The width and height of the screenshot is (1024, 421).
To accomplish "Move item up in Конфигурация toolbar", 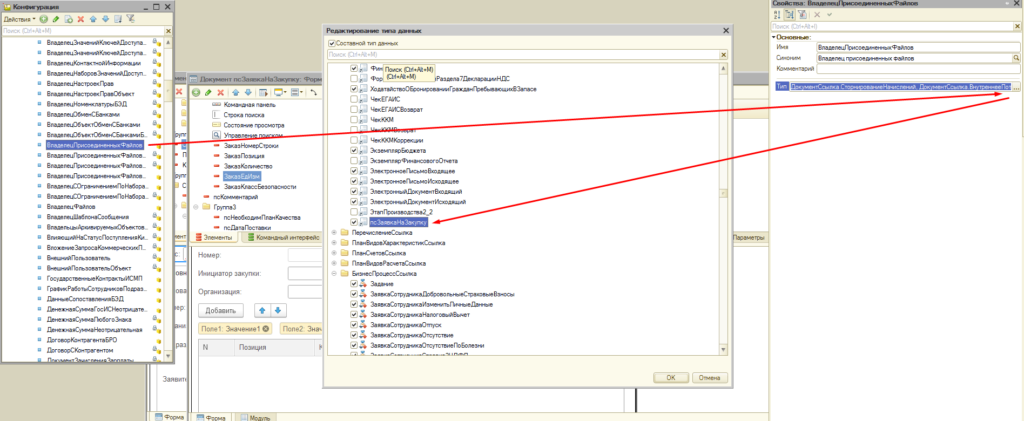I will pyautogui.click(x=93, y=20).
